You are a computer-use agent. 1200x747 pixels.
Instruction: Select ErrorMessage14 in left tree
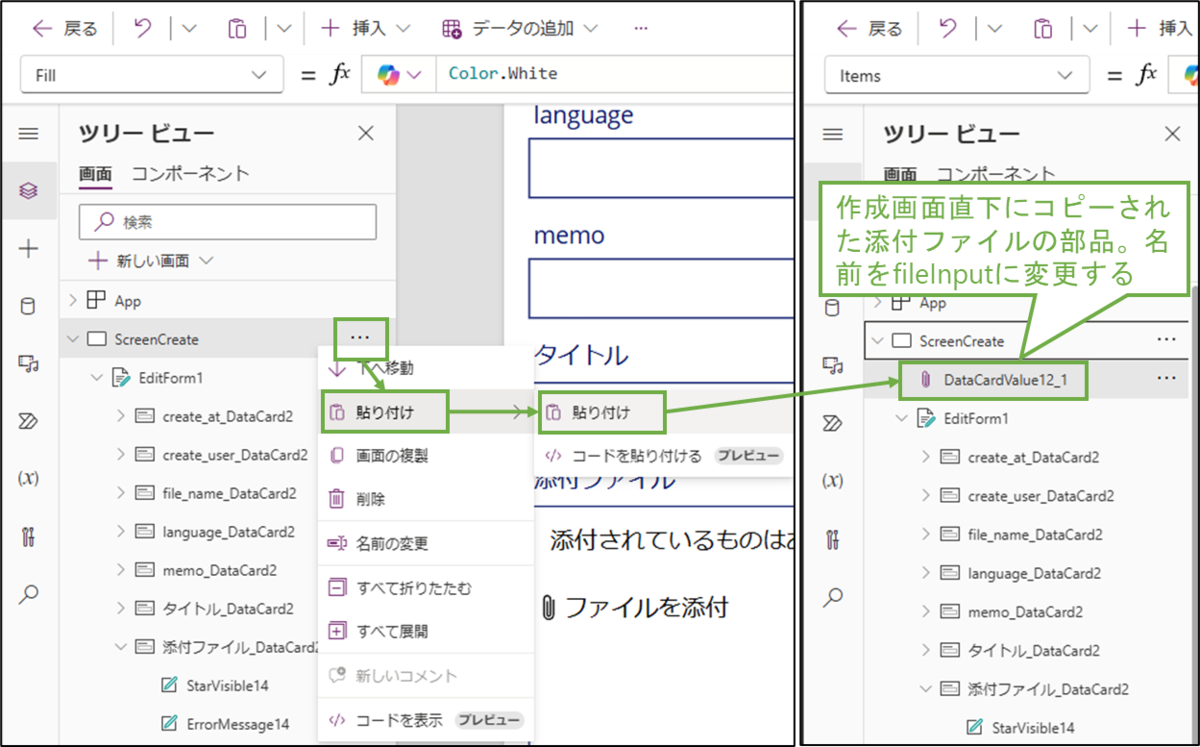coord(238,723)
